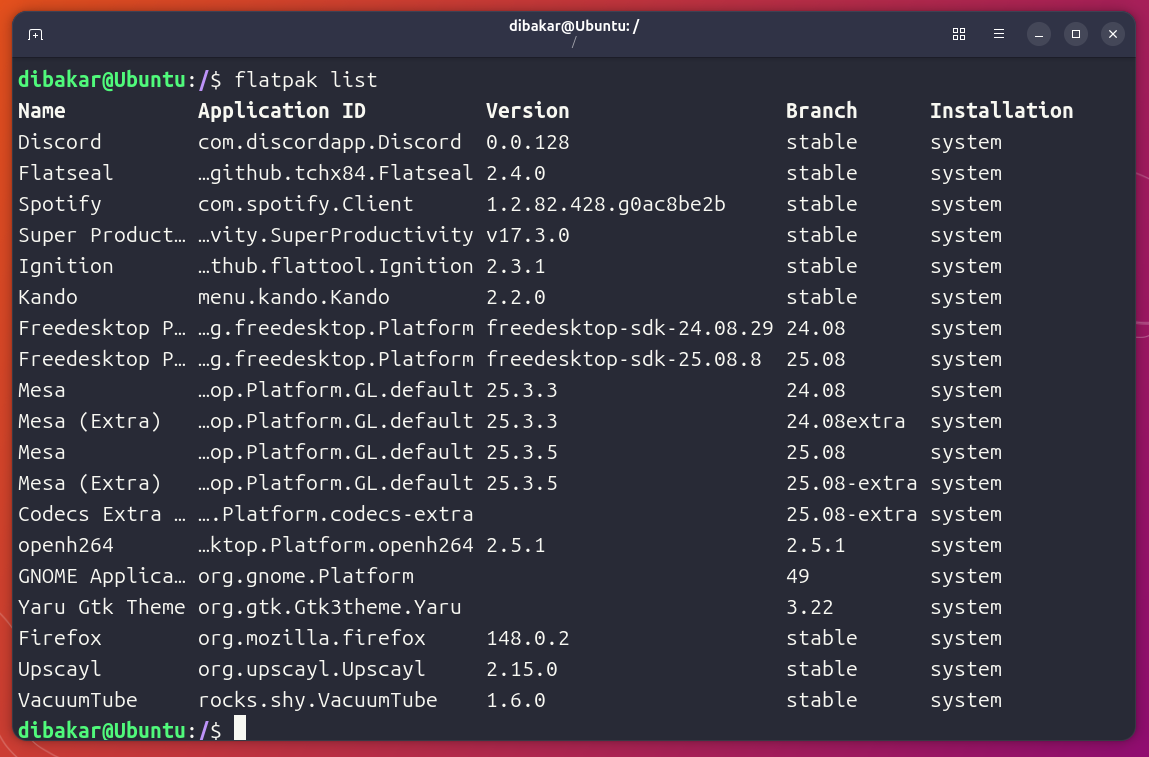
Task: Click rocks.shy.VacuumTube application ID
Action: (x=317, y=701)
